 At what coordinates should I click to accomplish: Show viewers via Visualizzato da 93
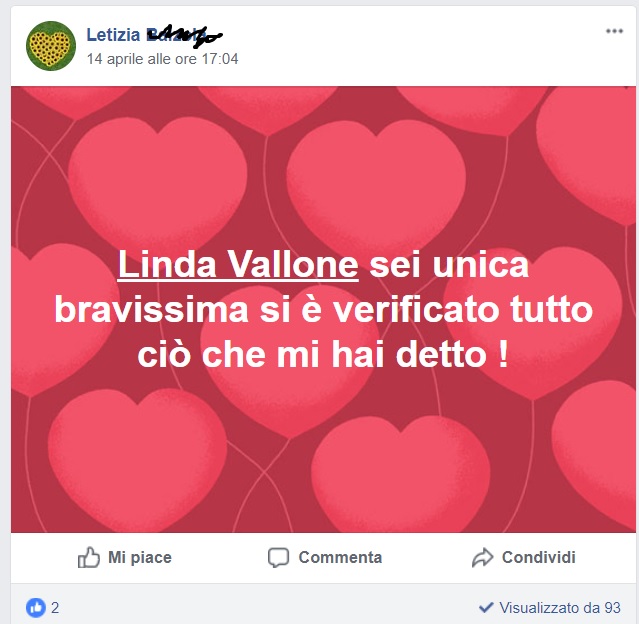pos(560,608)
